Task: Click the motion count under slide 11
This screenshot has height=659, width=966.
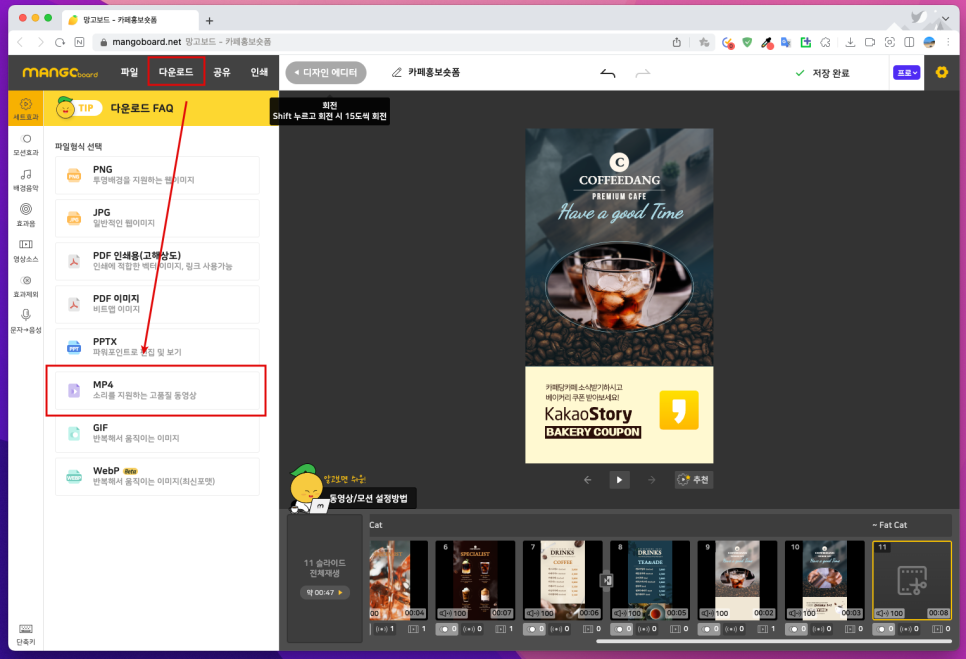Action: [909, 629]
